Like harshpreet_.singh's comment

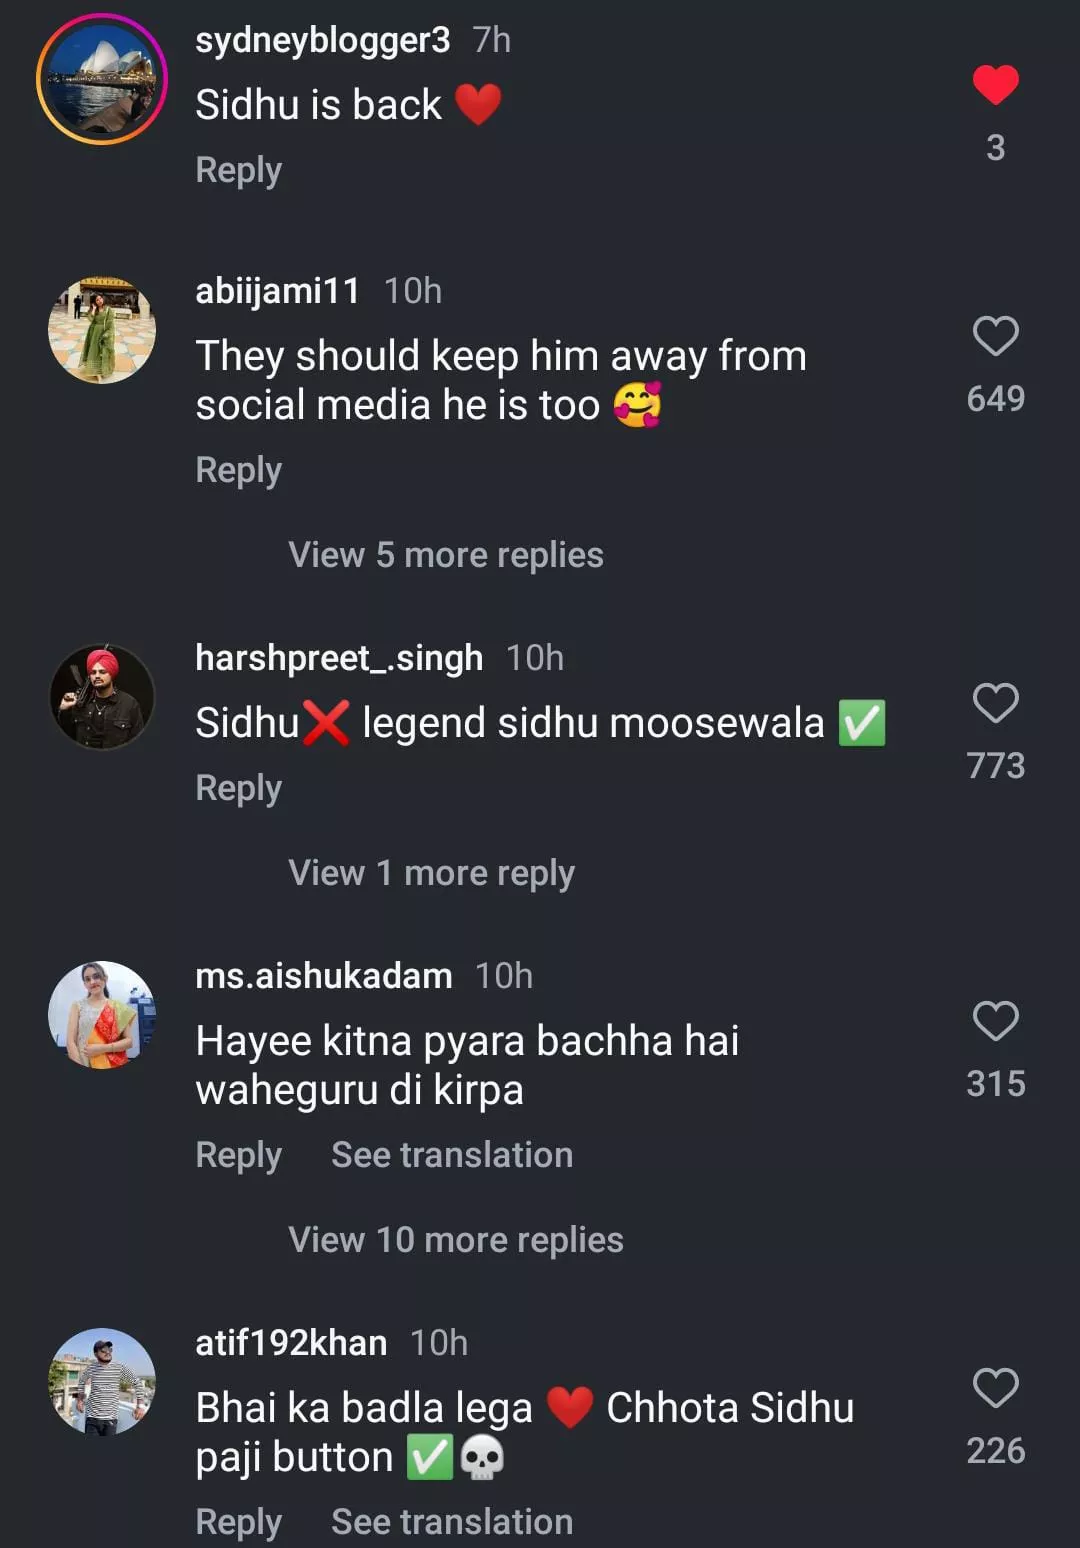click(995, 703)
